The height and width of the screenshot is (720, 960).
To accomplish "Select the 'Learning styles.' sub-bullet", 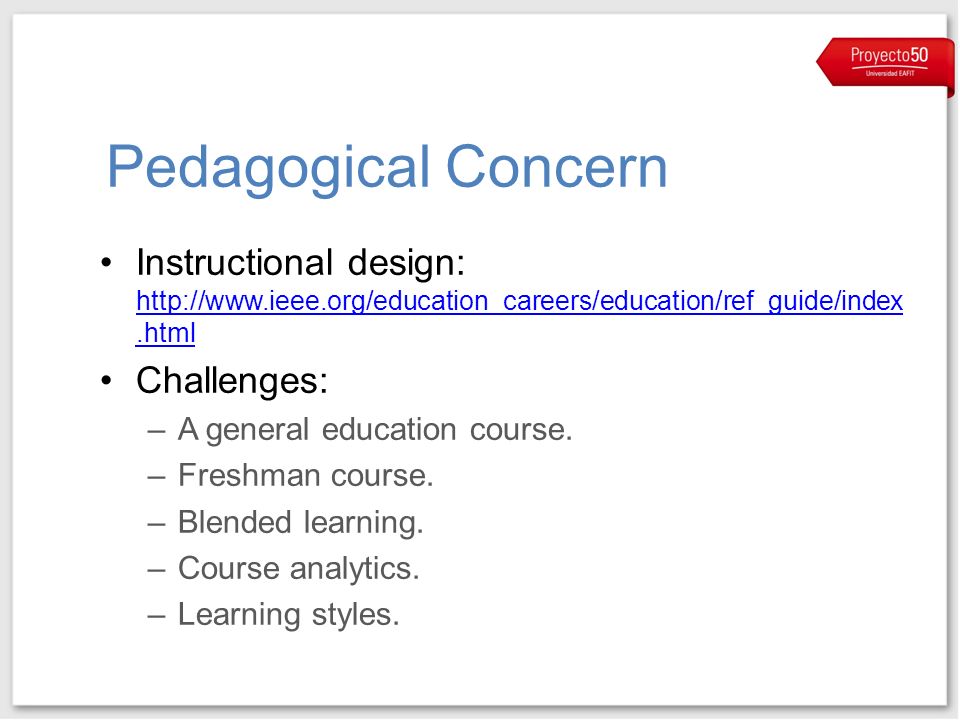I will (x=288, y=615).
